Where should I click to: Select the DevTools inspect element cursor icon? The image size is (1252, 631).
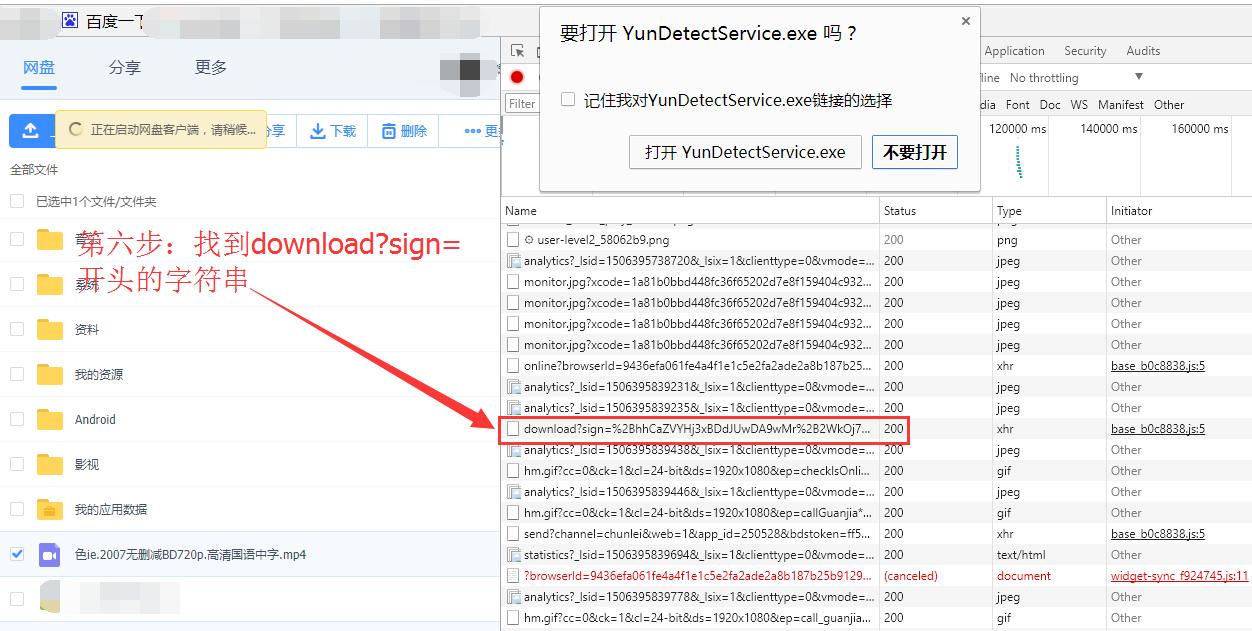(x=517, y=51)
